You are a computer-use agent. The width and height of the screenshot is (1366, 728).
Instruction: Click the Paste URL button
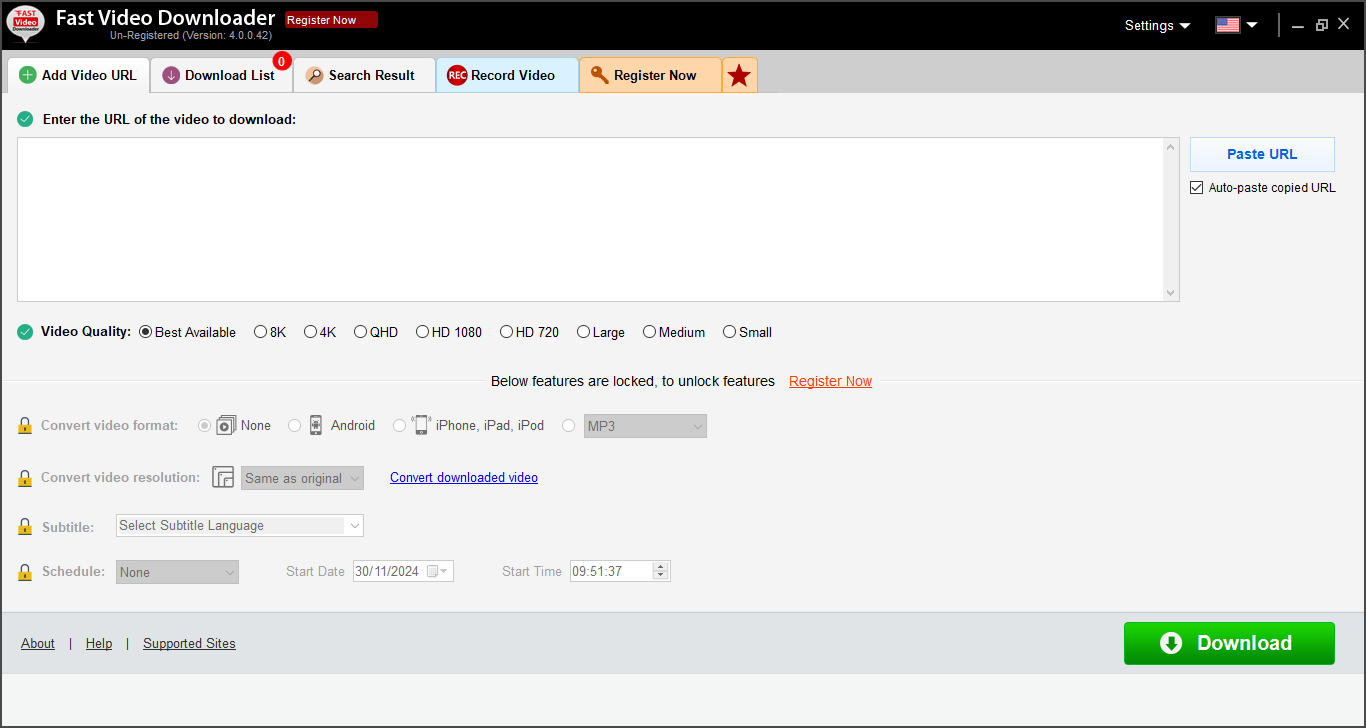1262,154
